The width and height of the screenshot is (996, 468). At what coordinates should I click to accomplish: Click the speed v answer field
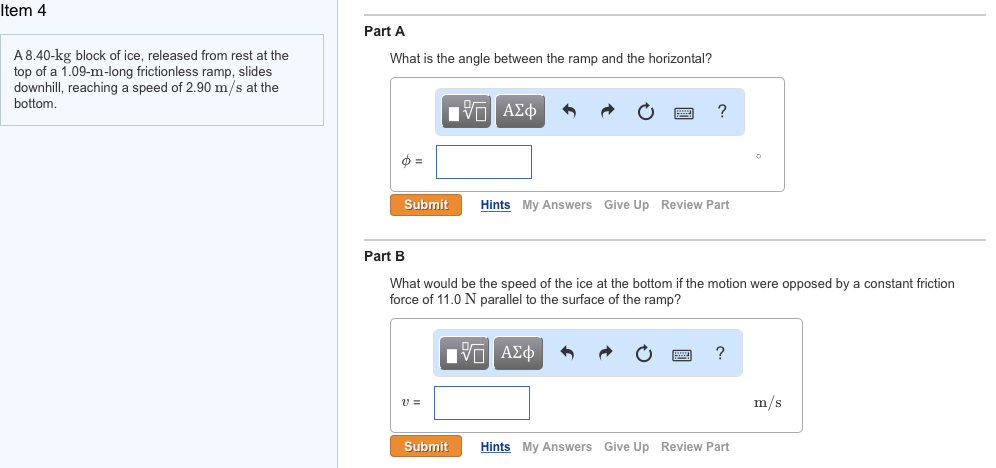(482, 403)
